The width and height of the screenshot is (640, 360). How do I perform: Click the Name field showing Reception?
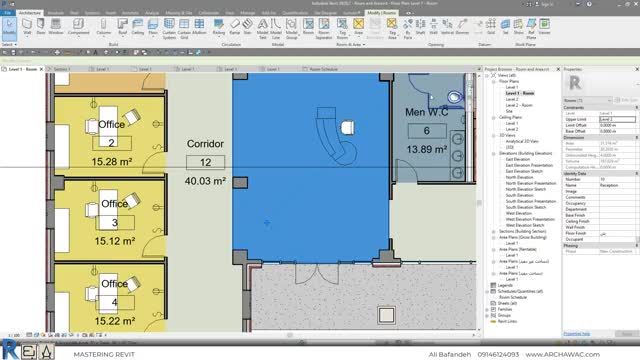pos(617,185)
